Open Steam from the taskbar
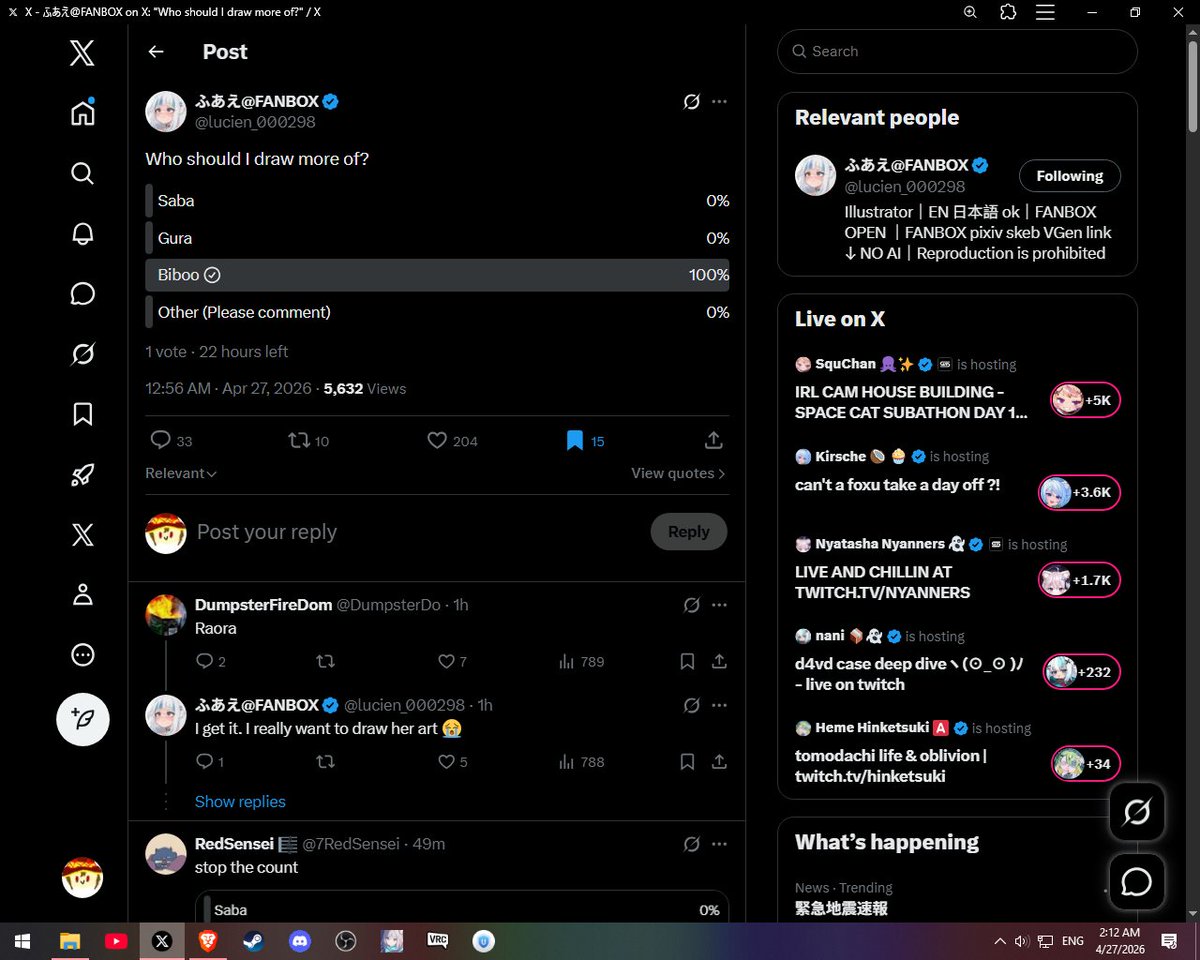The width and height of the screenshot is (1200, 960). [253, 941]
